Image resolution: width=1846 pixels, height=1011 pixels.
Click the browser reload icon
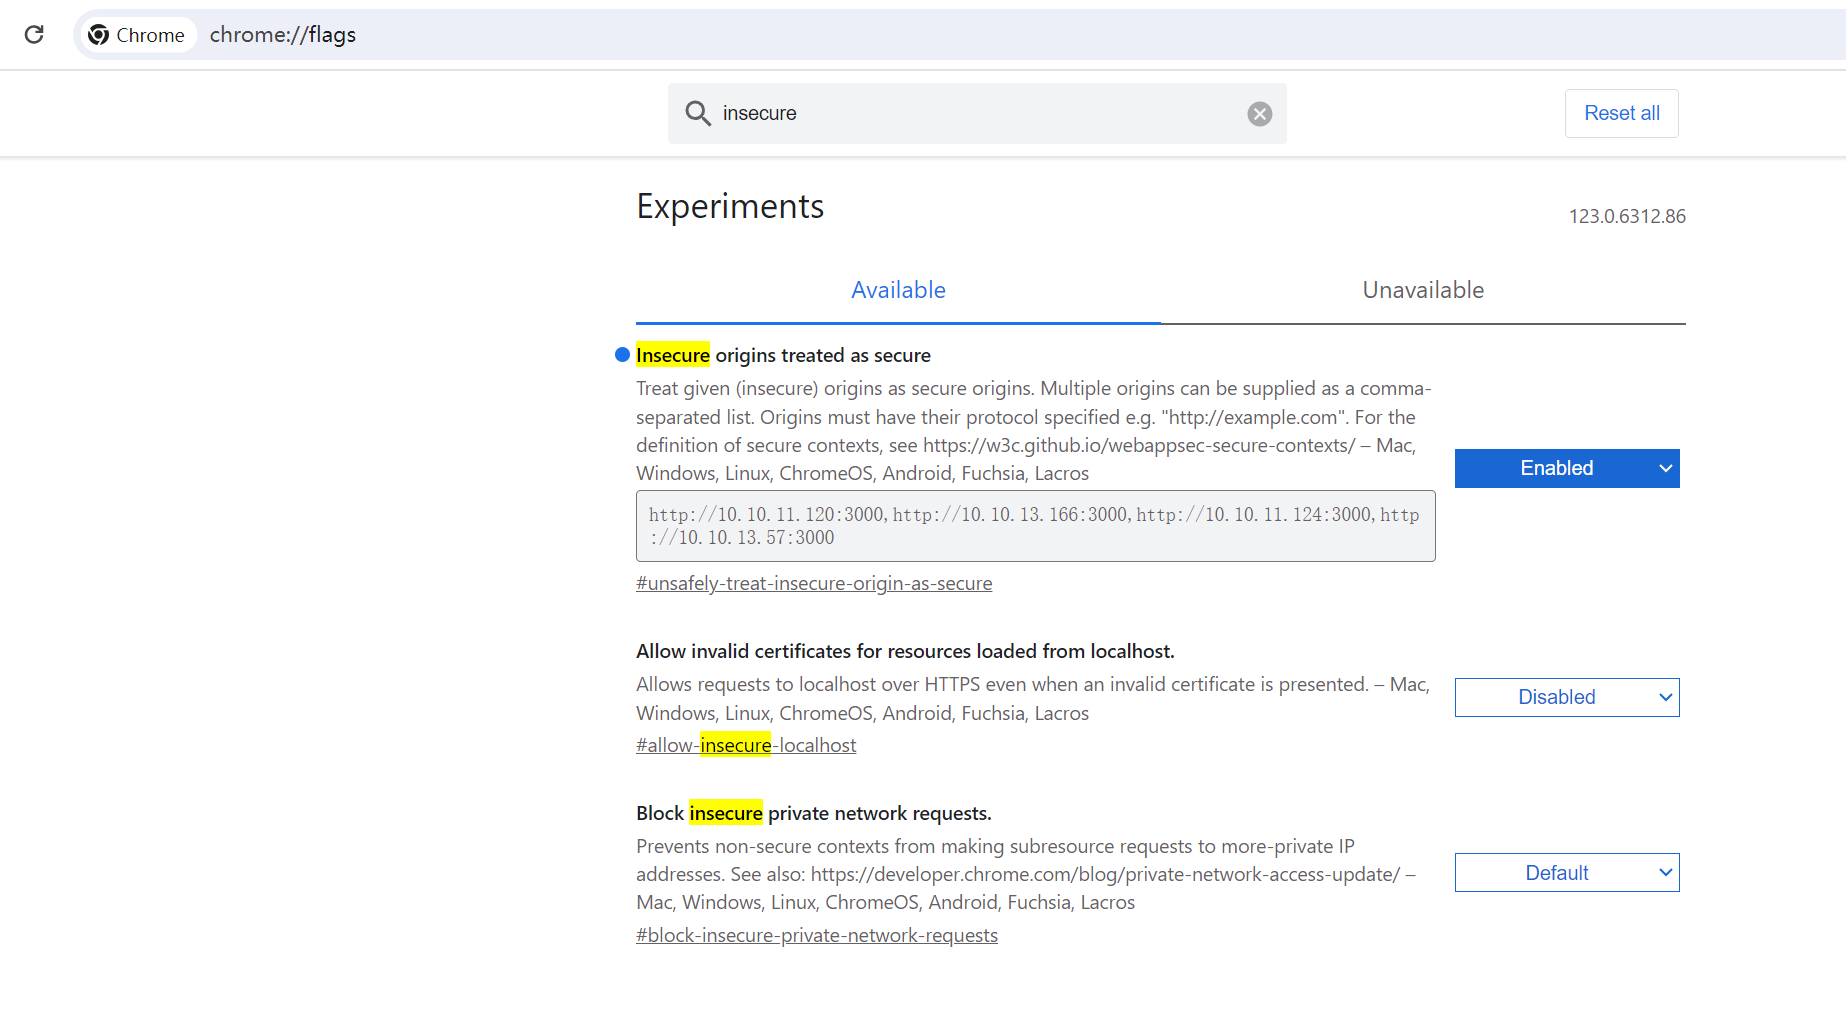click(34, 35)
